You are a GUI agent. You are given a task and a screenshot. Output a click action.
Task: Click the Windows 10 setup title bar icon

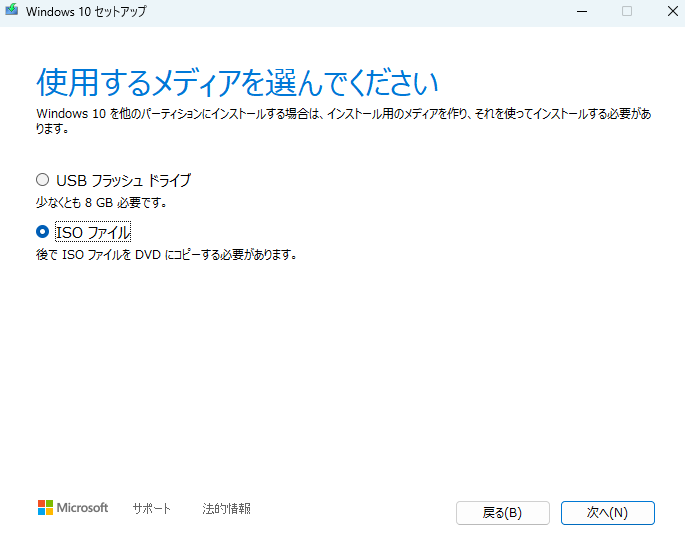12,10
